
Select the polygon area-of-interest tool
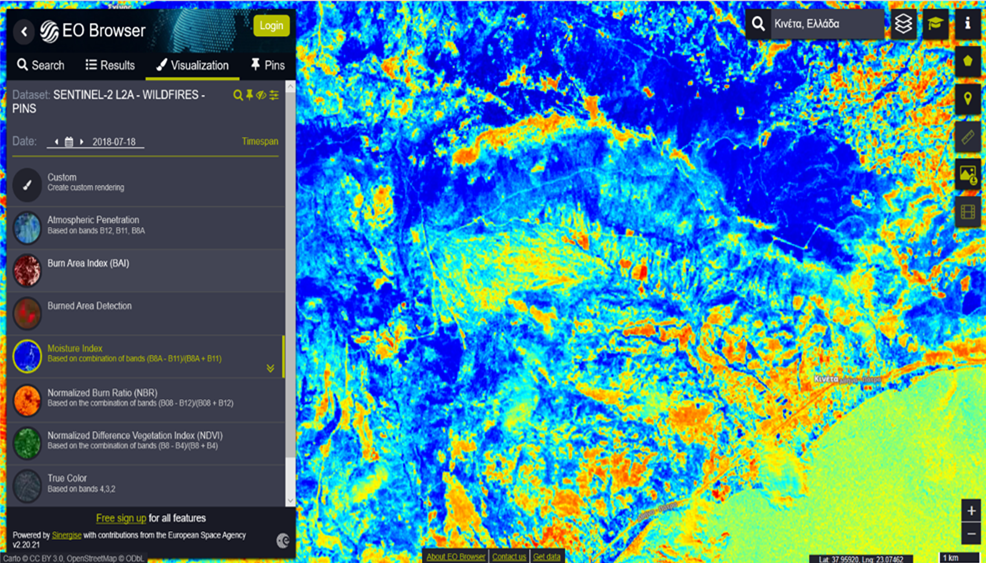pos(967,61)
